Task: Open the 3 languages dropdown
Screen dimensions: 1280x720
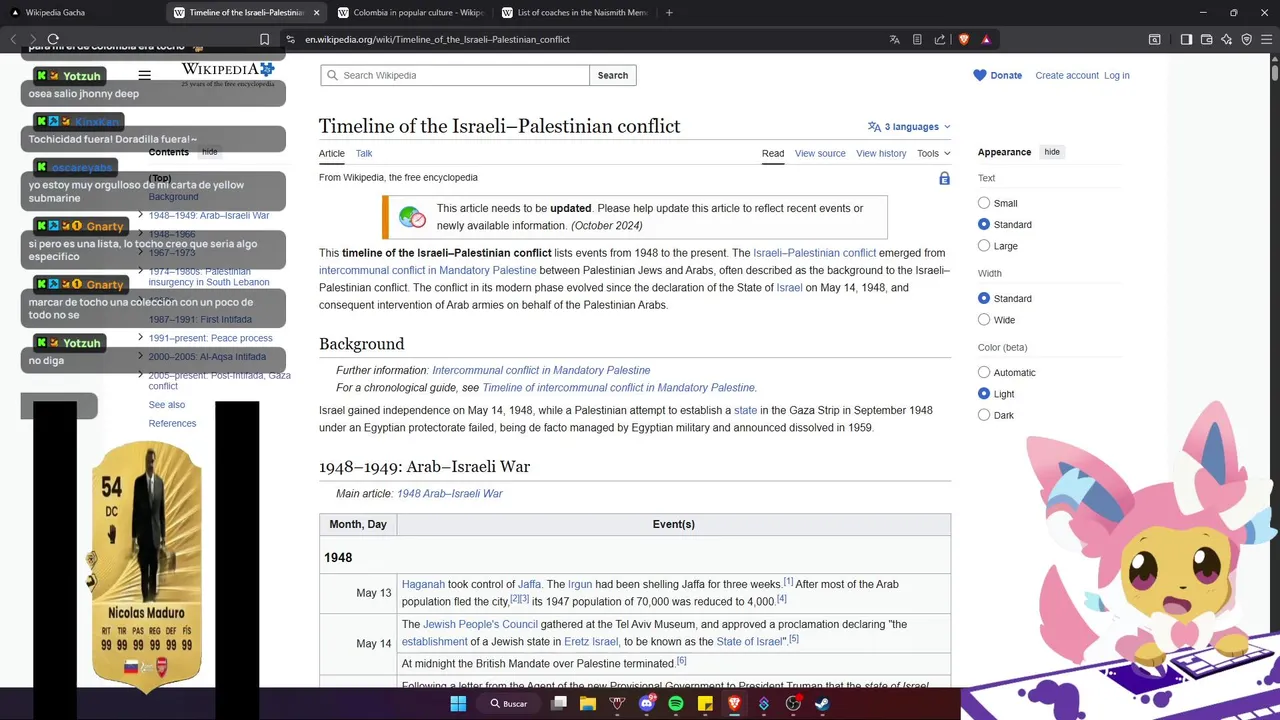Action: [909, 127]
